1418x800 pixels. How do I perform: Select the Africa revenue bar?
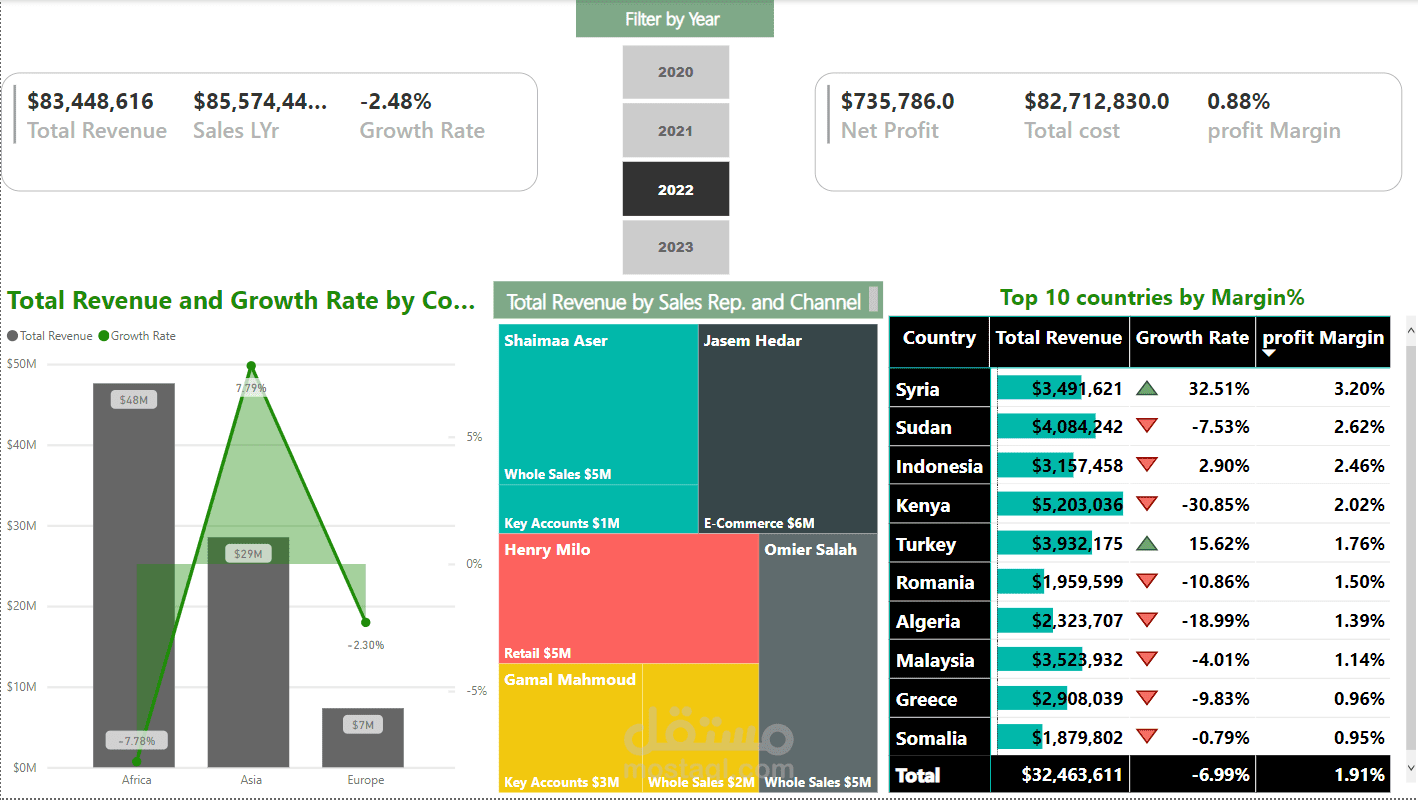click(134, 575)
